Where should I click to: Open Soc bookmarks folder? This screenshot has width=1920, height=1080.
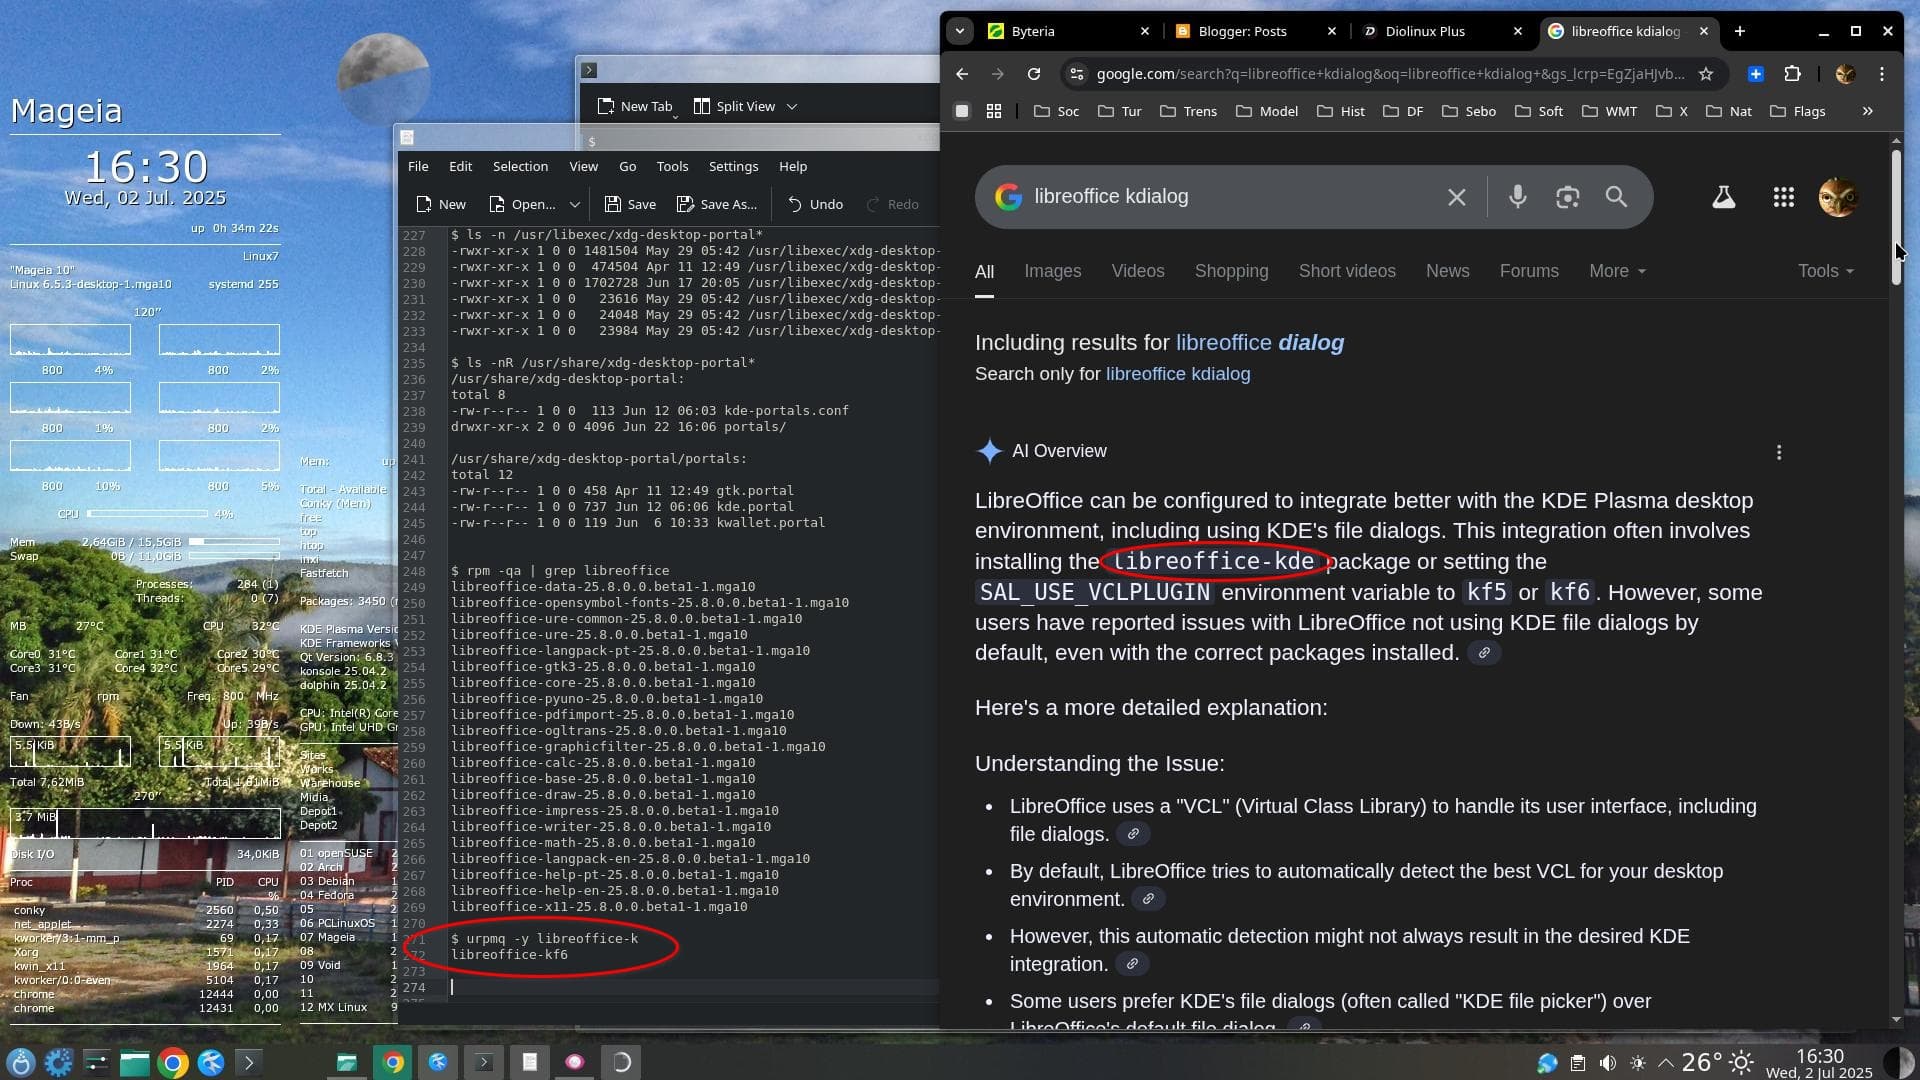pyautogui.click(x=1056, y=111)
